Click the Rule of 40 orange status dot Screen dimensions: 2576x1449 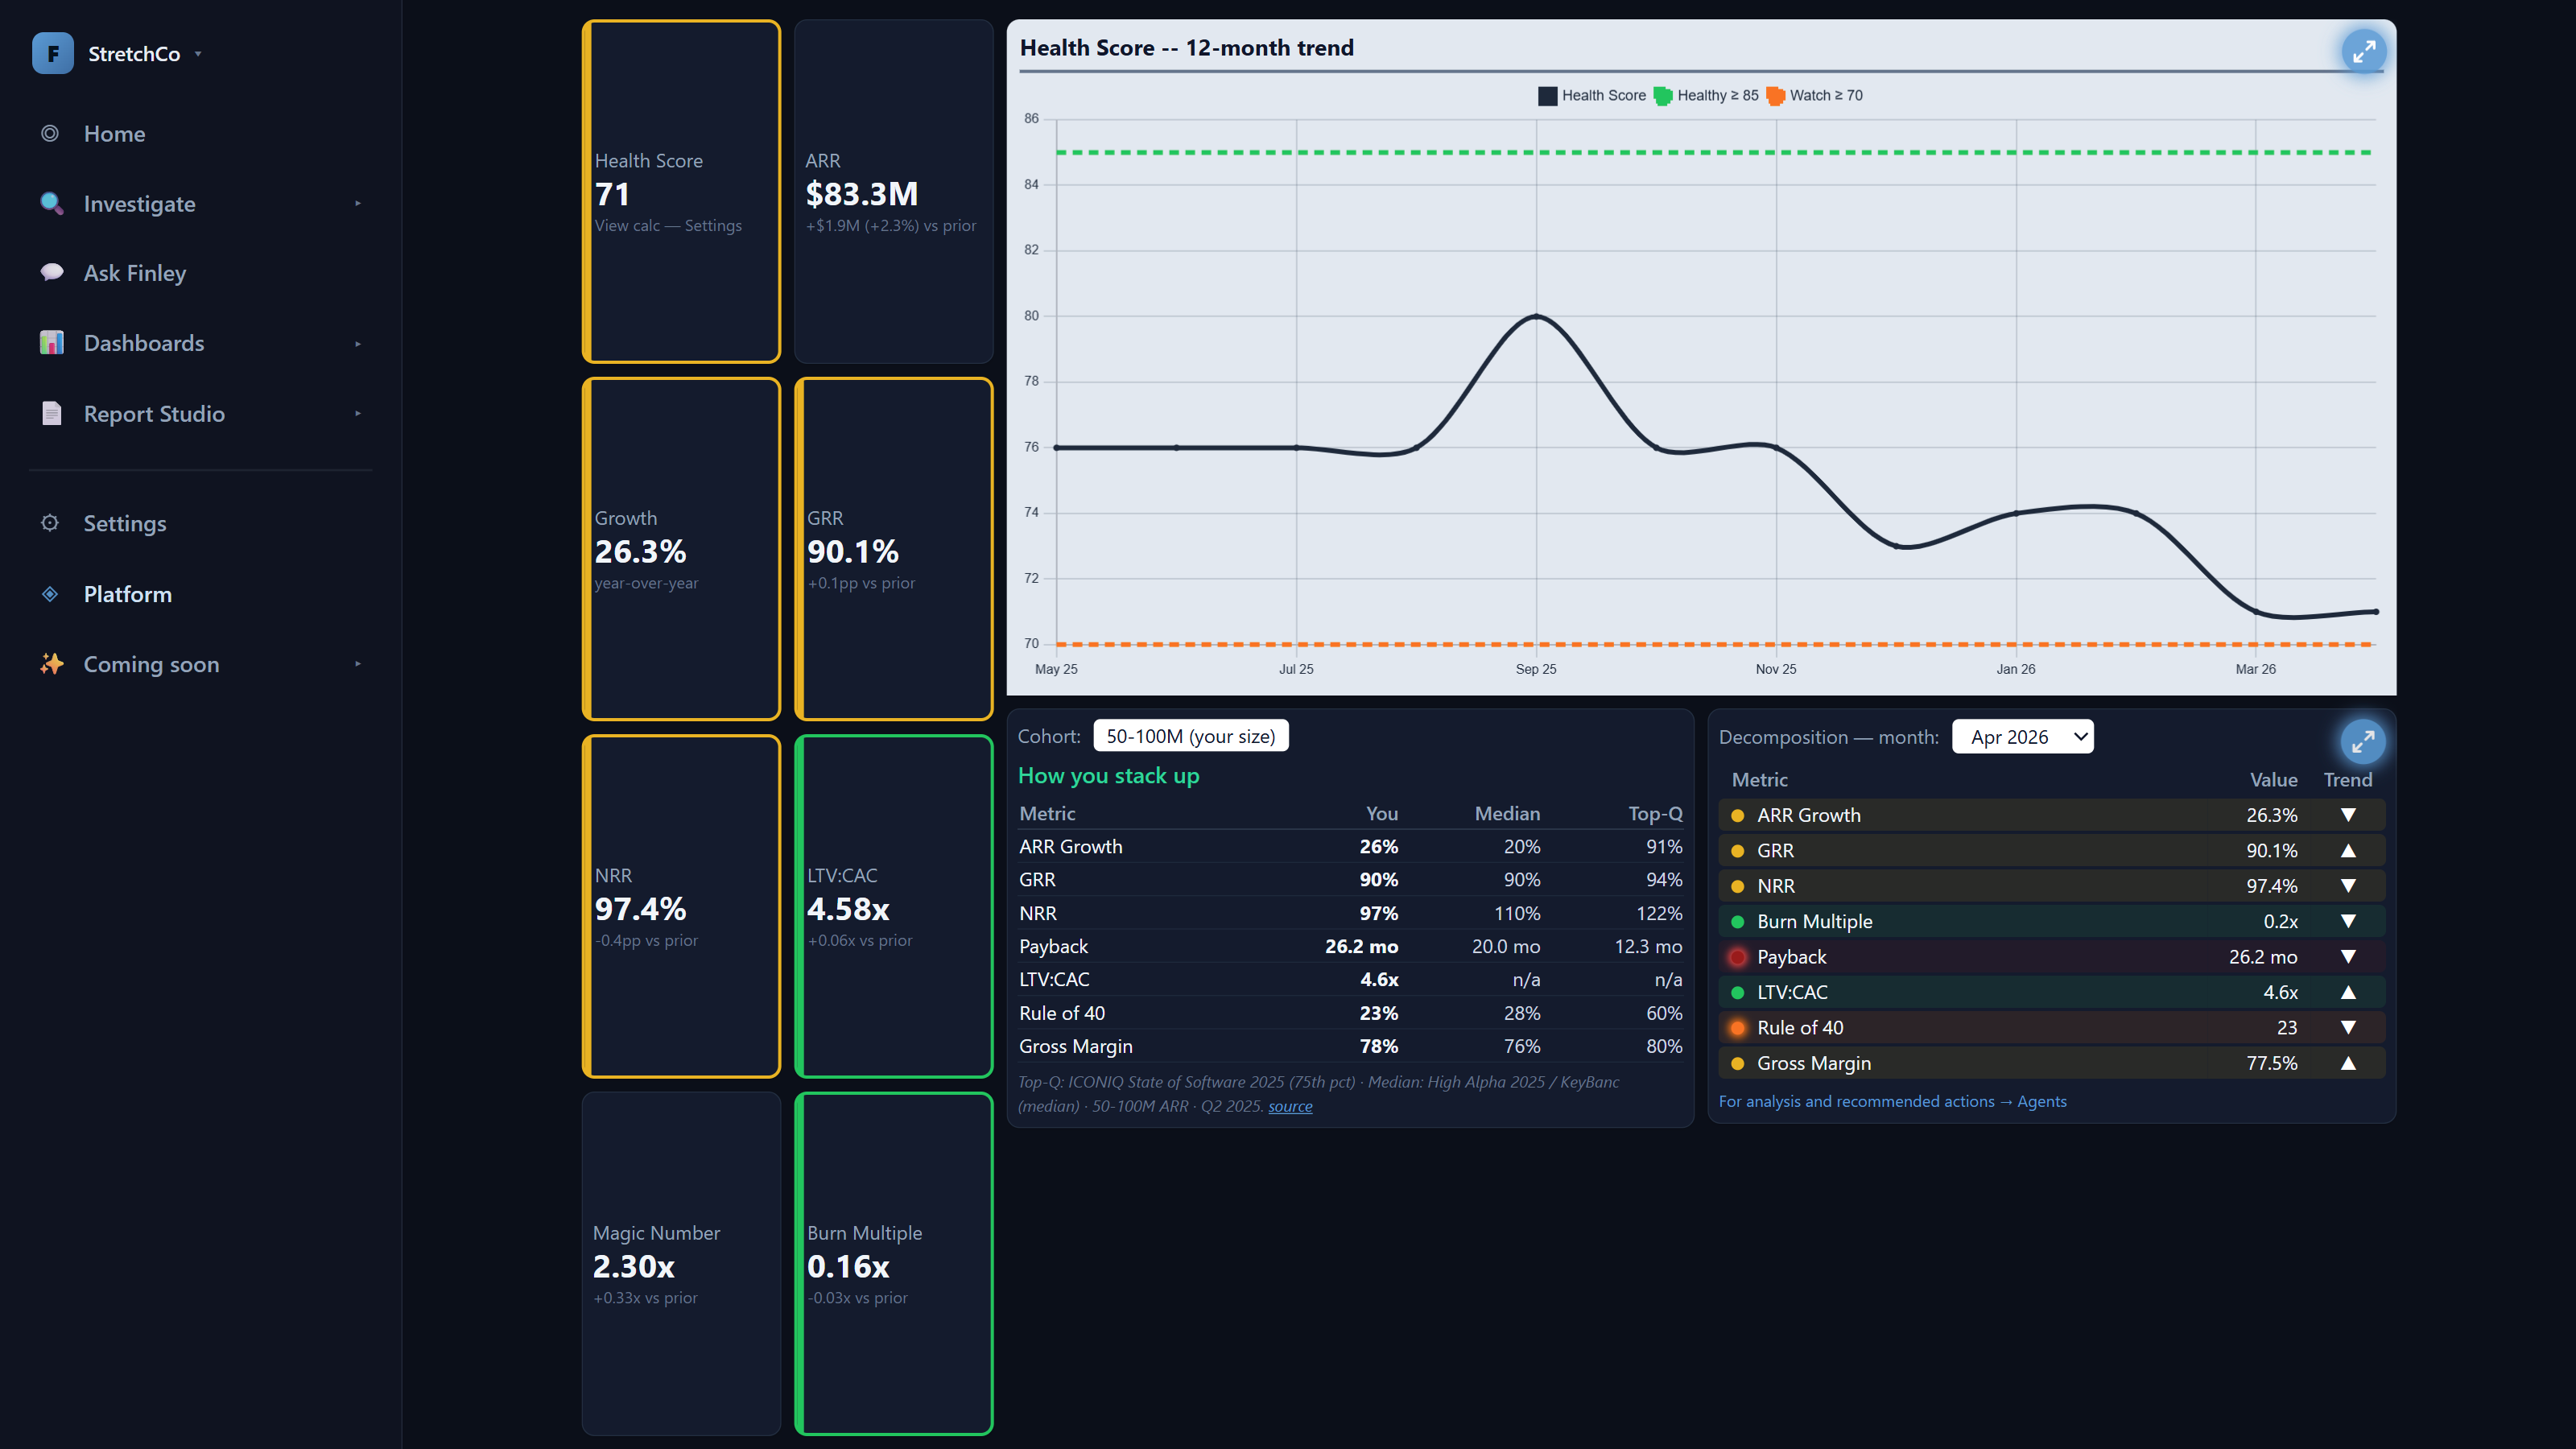1738,1028
